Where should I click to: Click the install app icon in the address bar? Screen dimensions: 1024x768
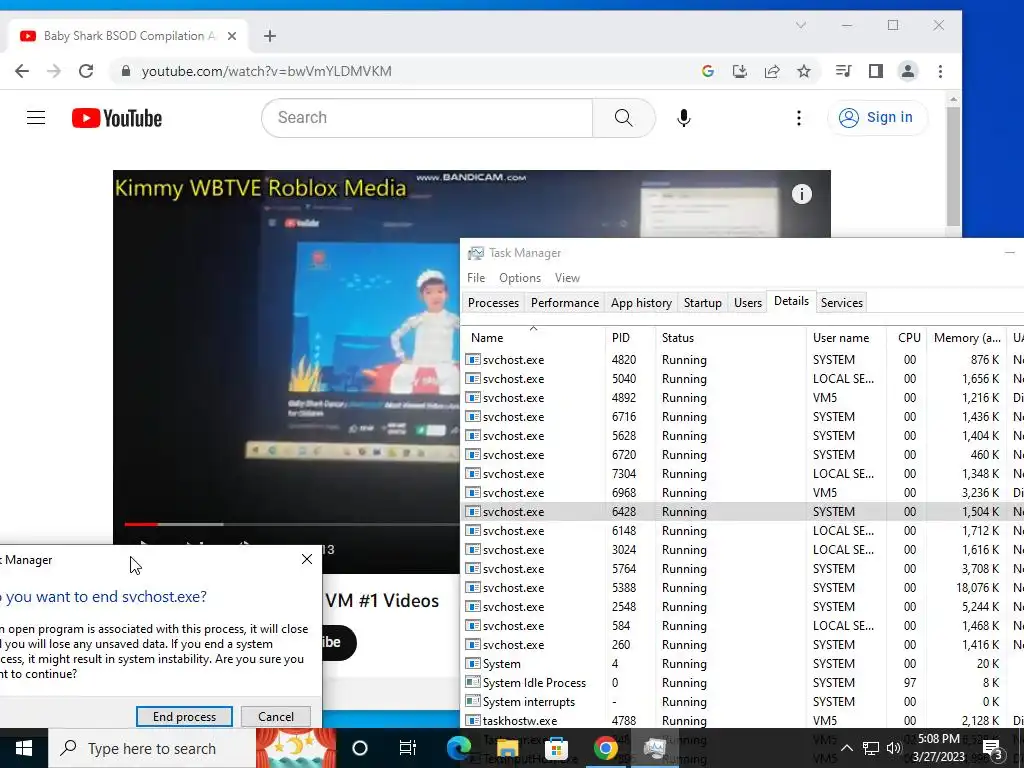(739, 71)
